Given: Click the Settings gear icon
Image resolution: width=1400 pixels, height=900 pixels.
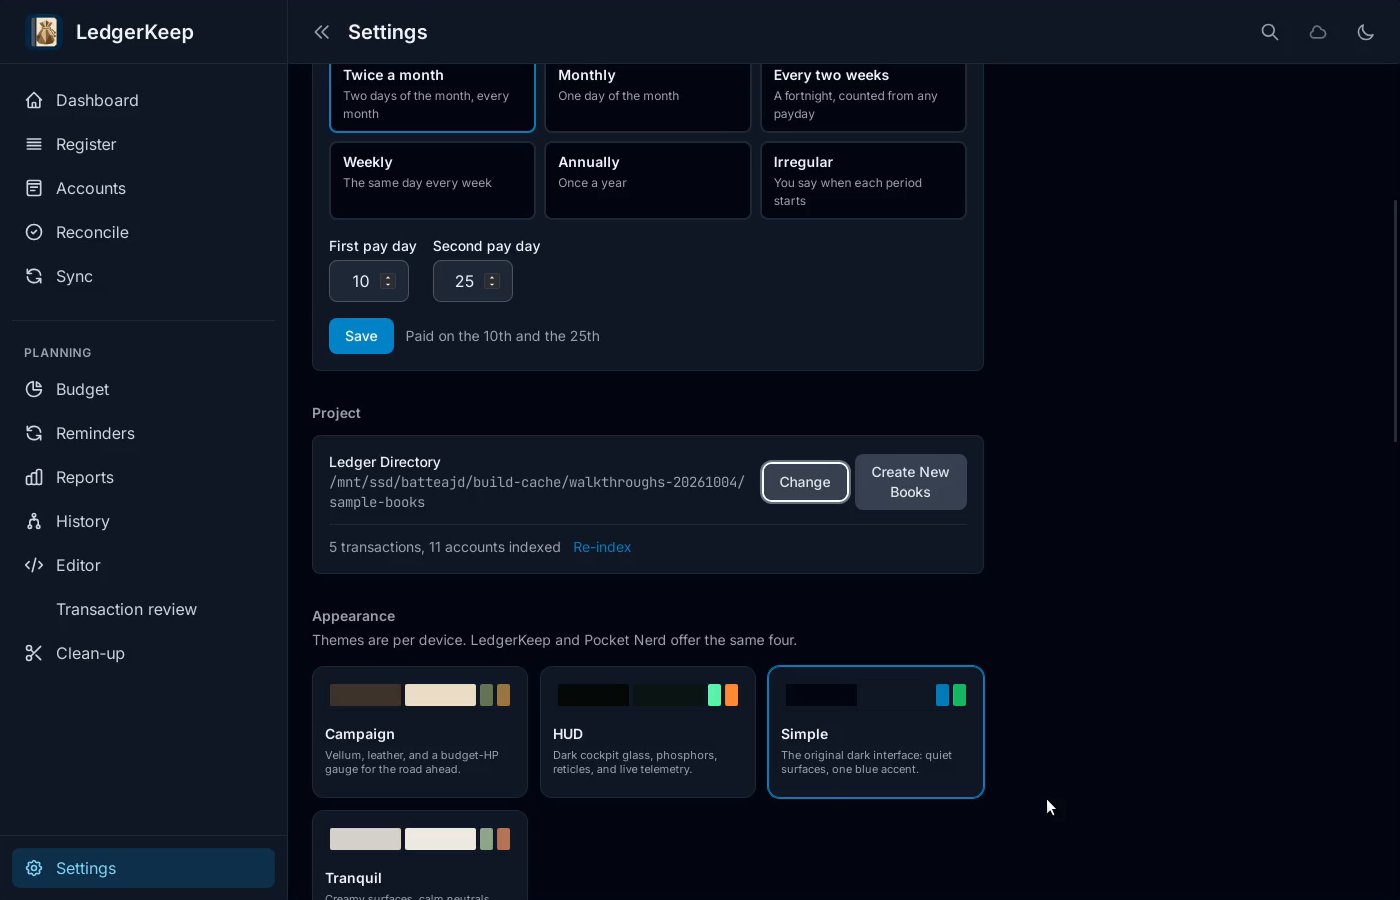Looking at the screenshot, I should (34, 868).
